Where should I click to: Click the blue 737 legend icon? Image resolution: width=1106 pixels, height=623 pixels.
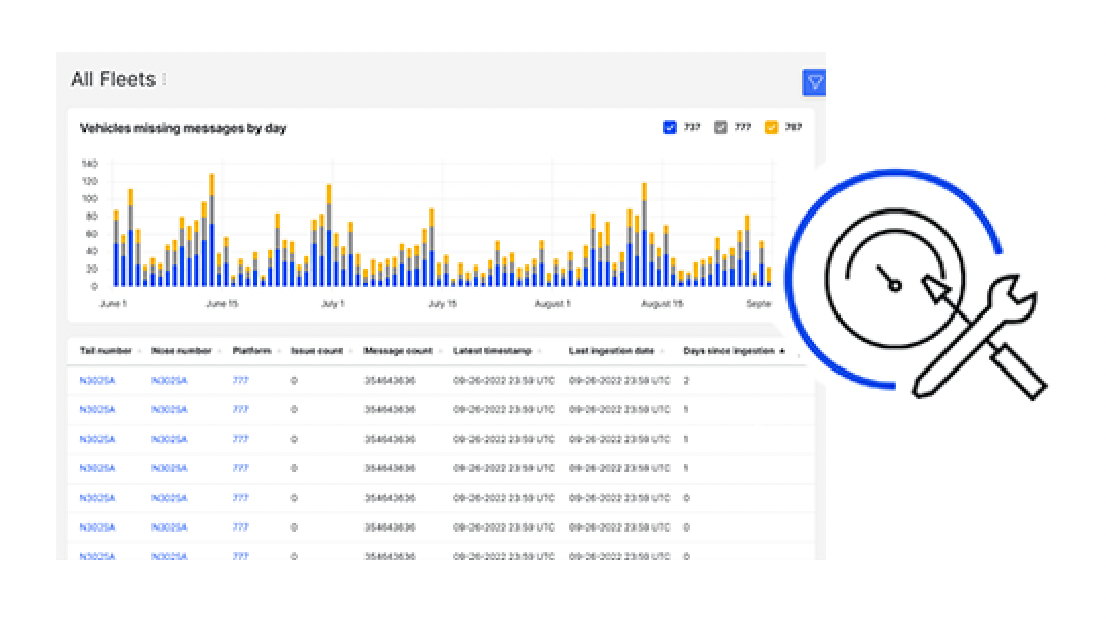tap(670, 127)
